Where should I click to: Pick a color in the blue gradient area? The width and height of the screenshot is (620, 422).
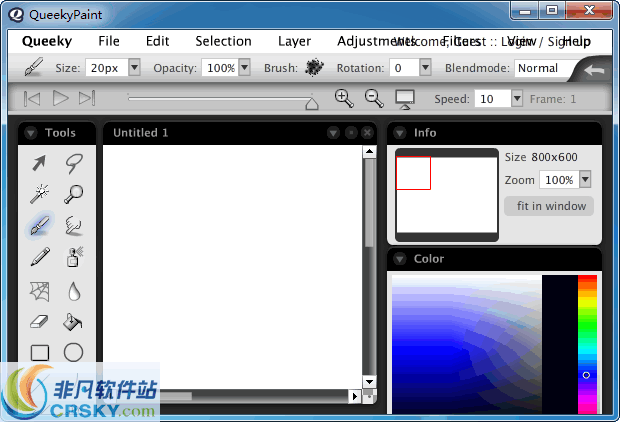467,344
